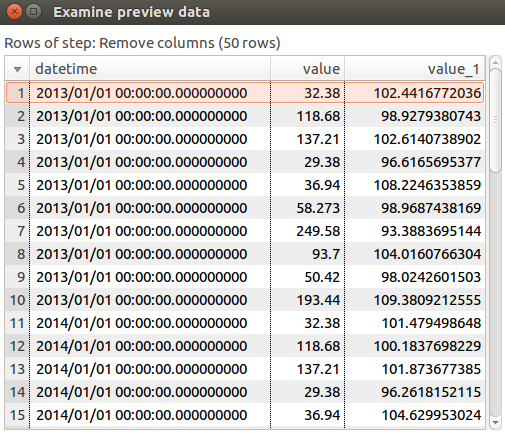
Task: Select the cell with value 118.68 in row 2
Action: coord(307,116)
